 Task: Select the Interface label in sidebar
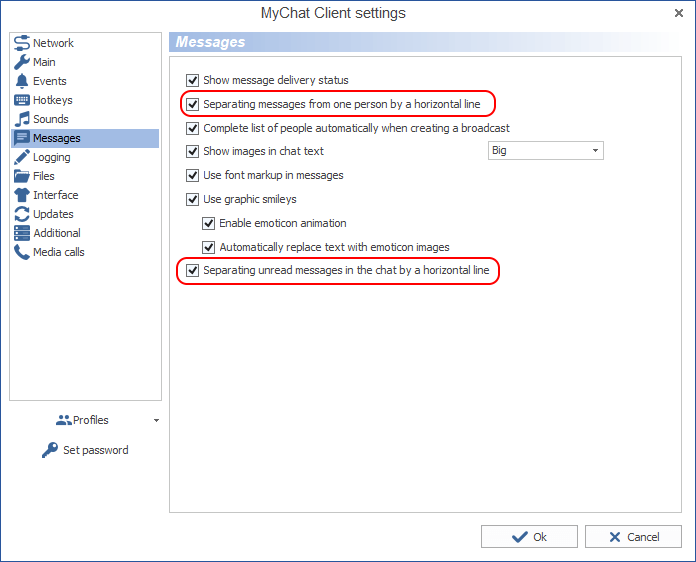point(56,195)
